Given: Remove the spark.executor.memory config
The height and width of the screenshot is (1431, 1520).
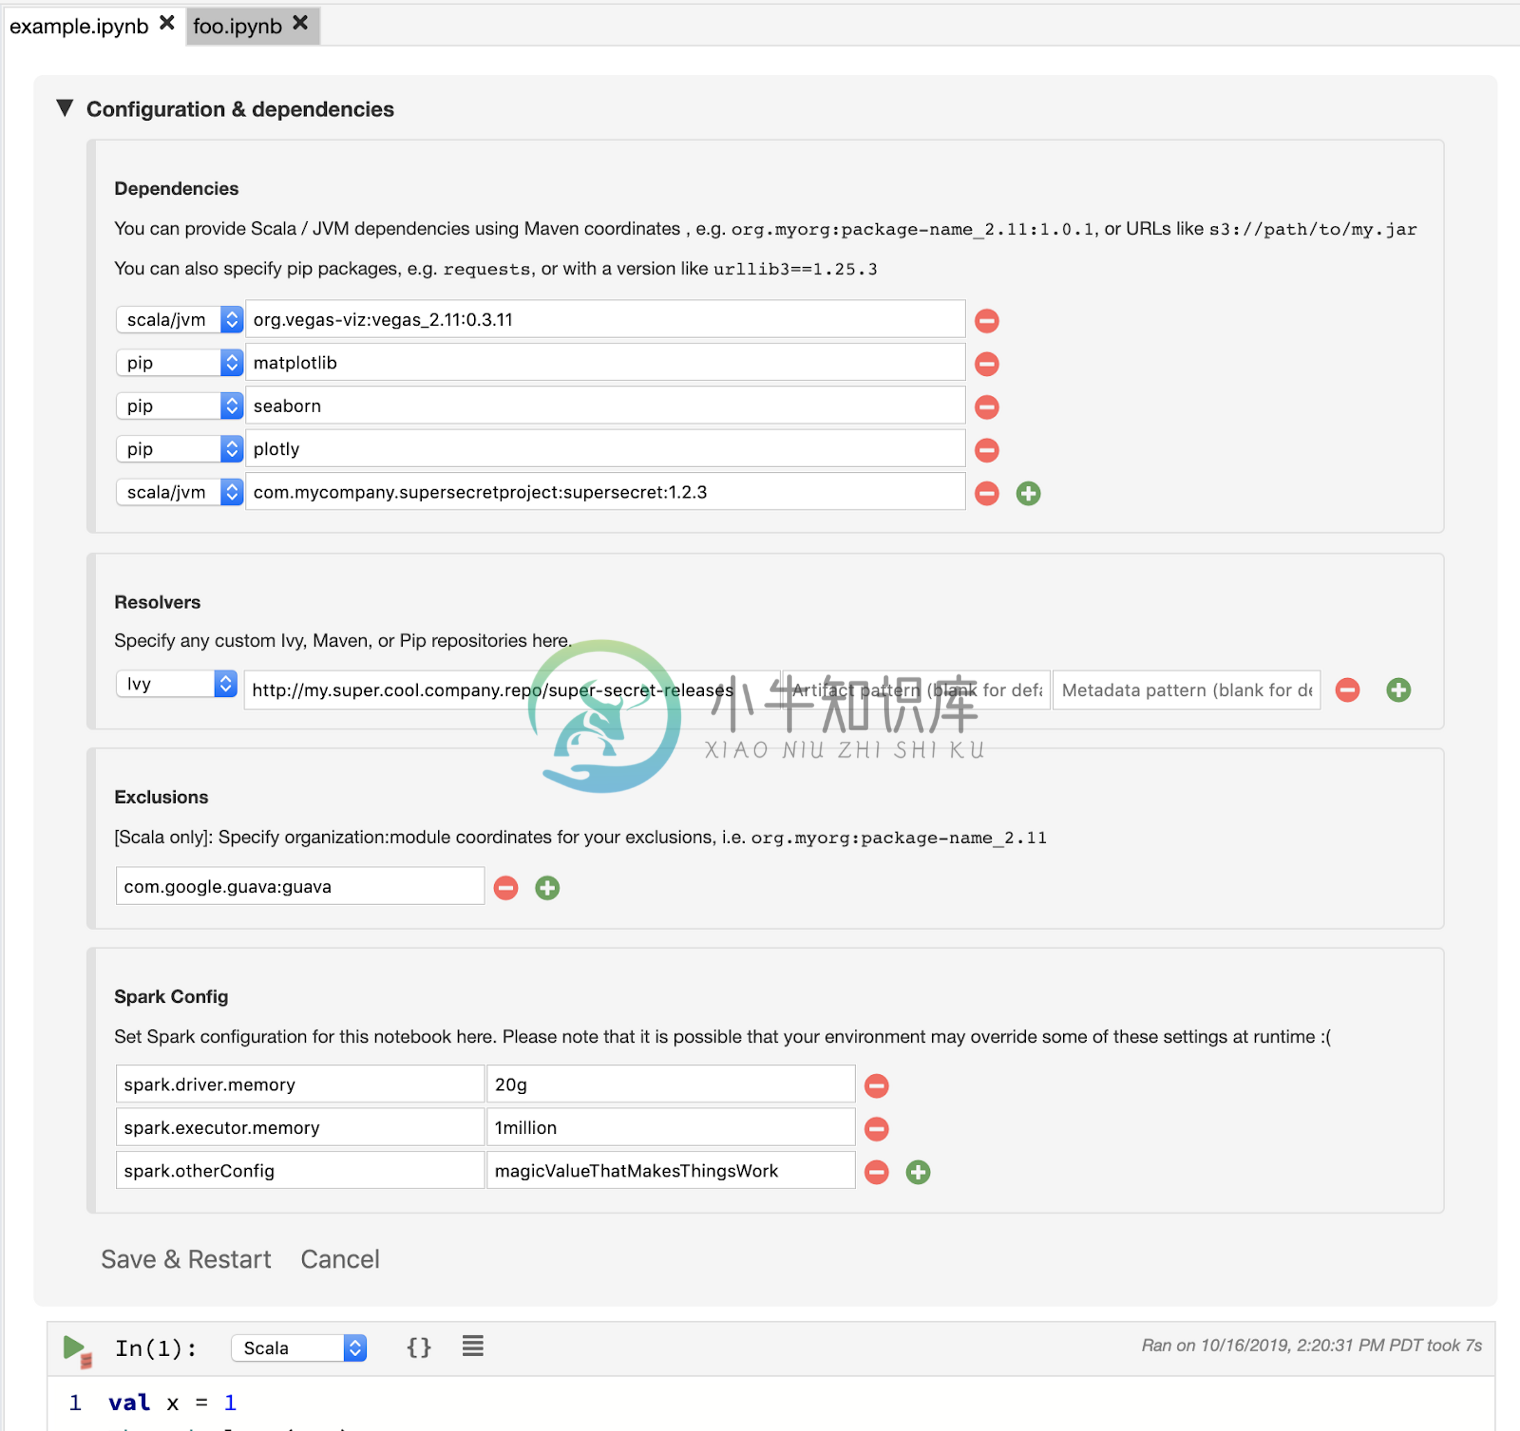Looking at the screenshot, I should pos(876,1128).
